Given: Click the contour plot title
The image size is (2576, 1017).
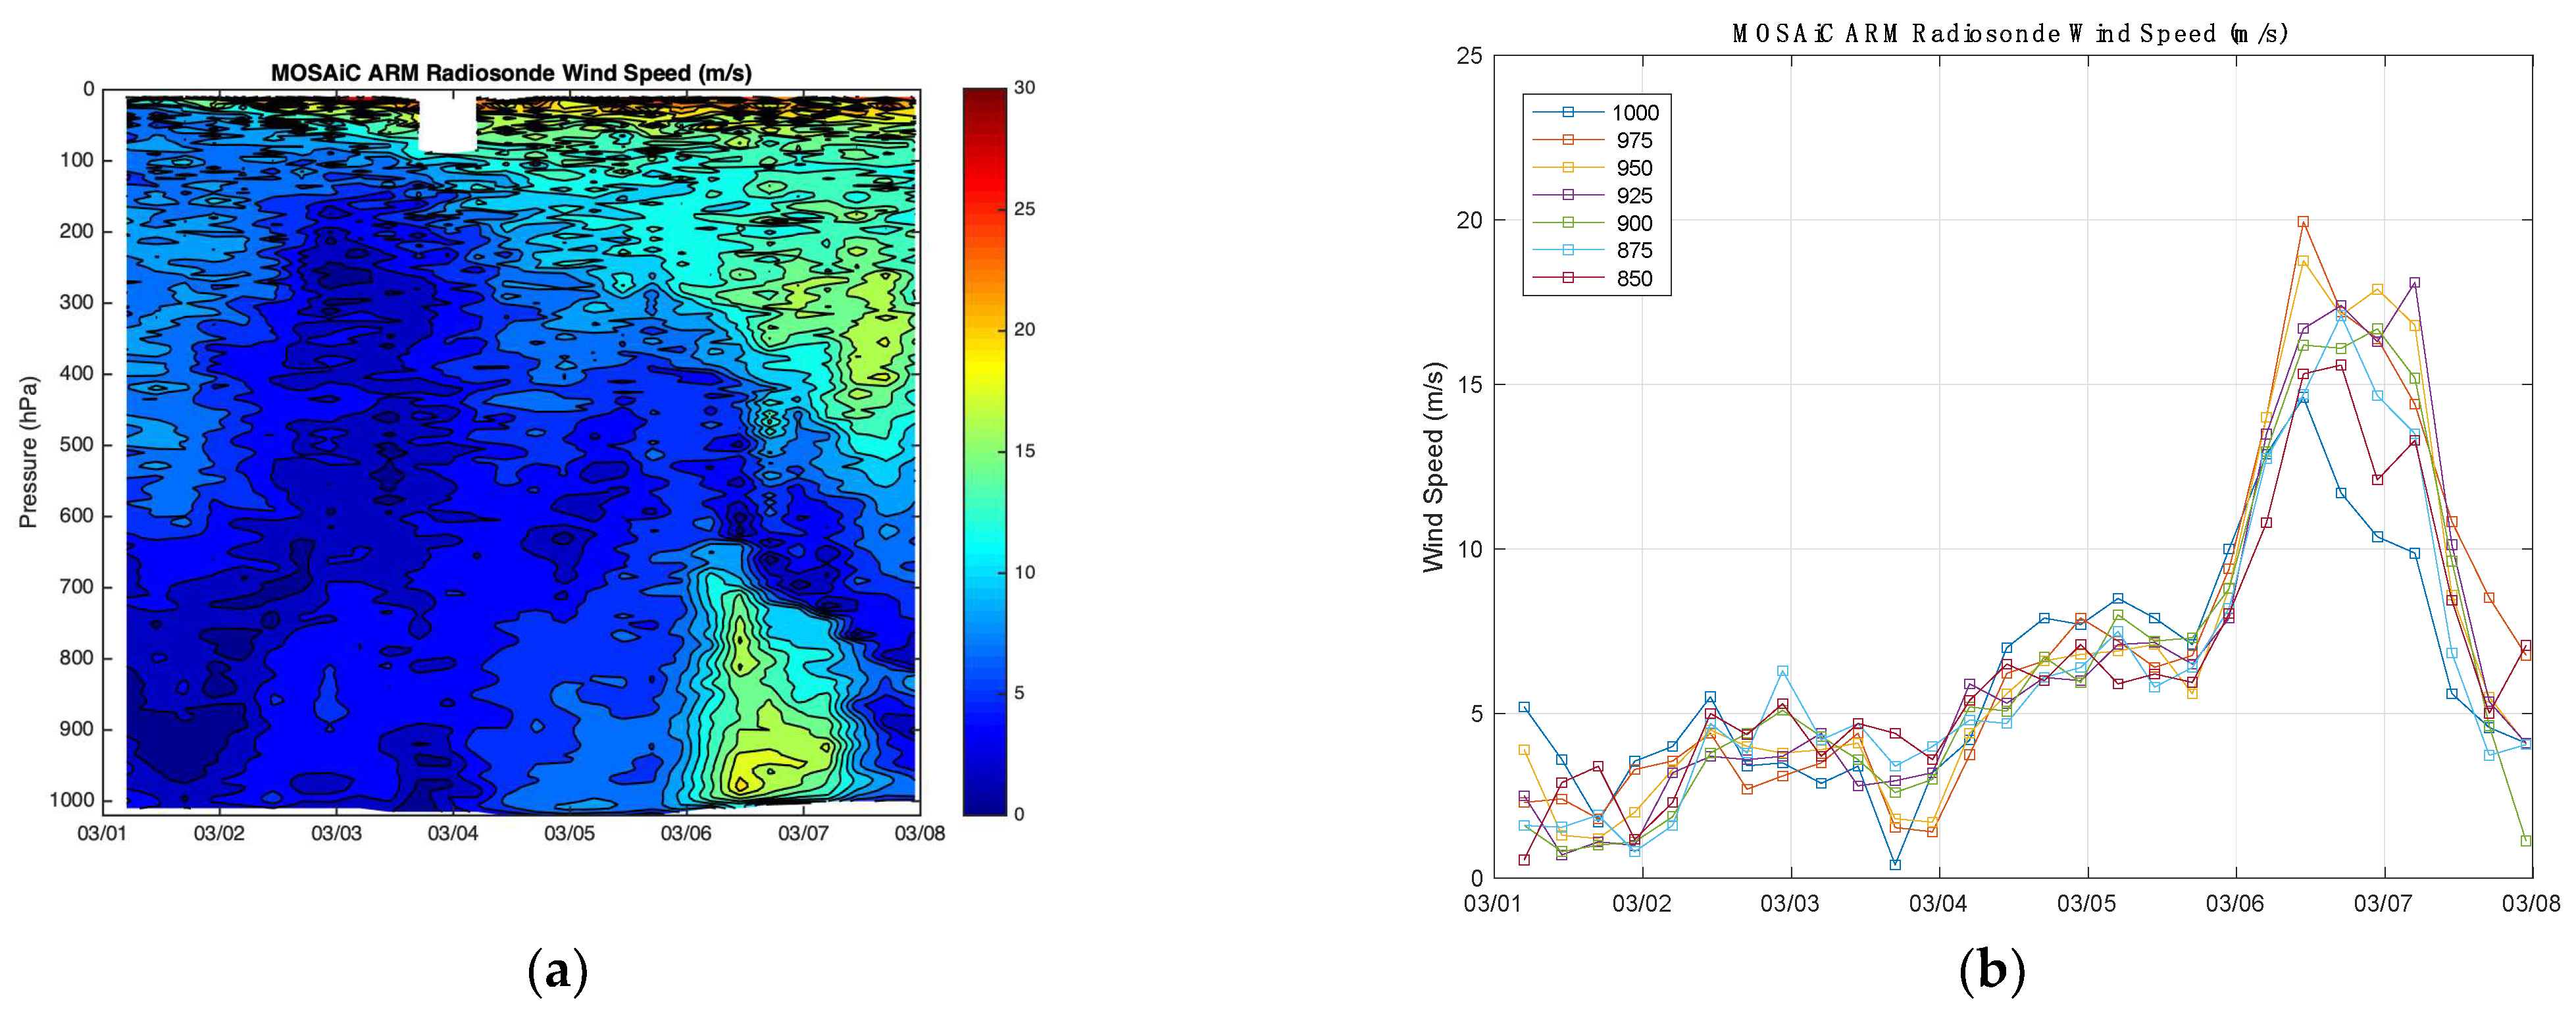Looking at the screenshot, I should tap(511, 73).
